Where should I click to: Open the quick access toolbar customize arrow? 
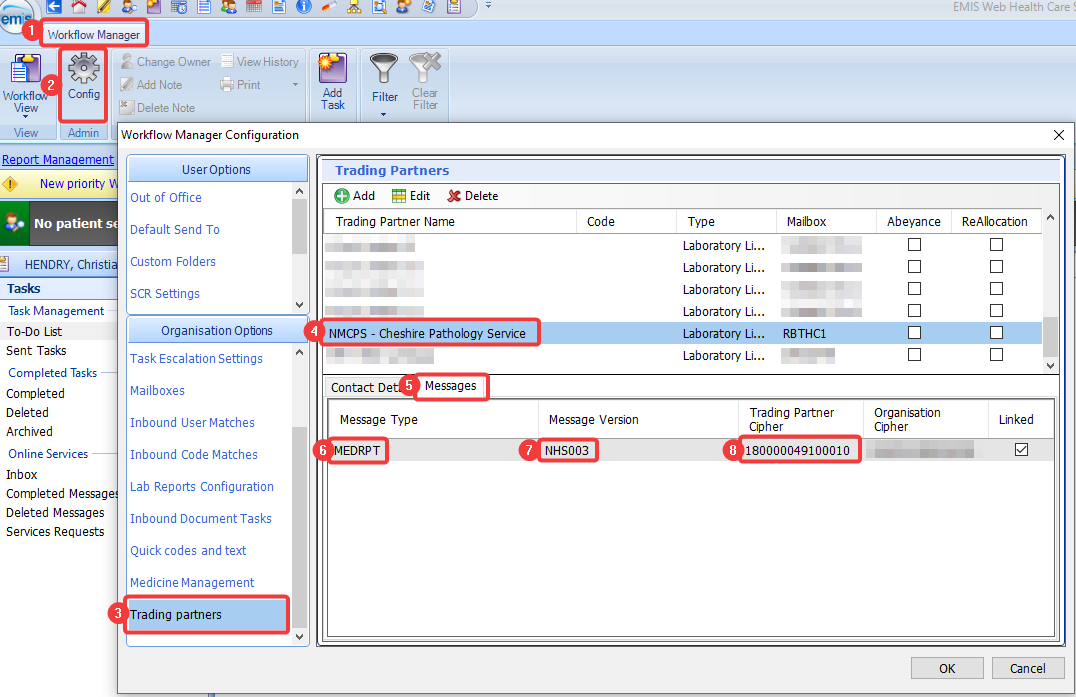488,5
